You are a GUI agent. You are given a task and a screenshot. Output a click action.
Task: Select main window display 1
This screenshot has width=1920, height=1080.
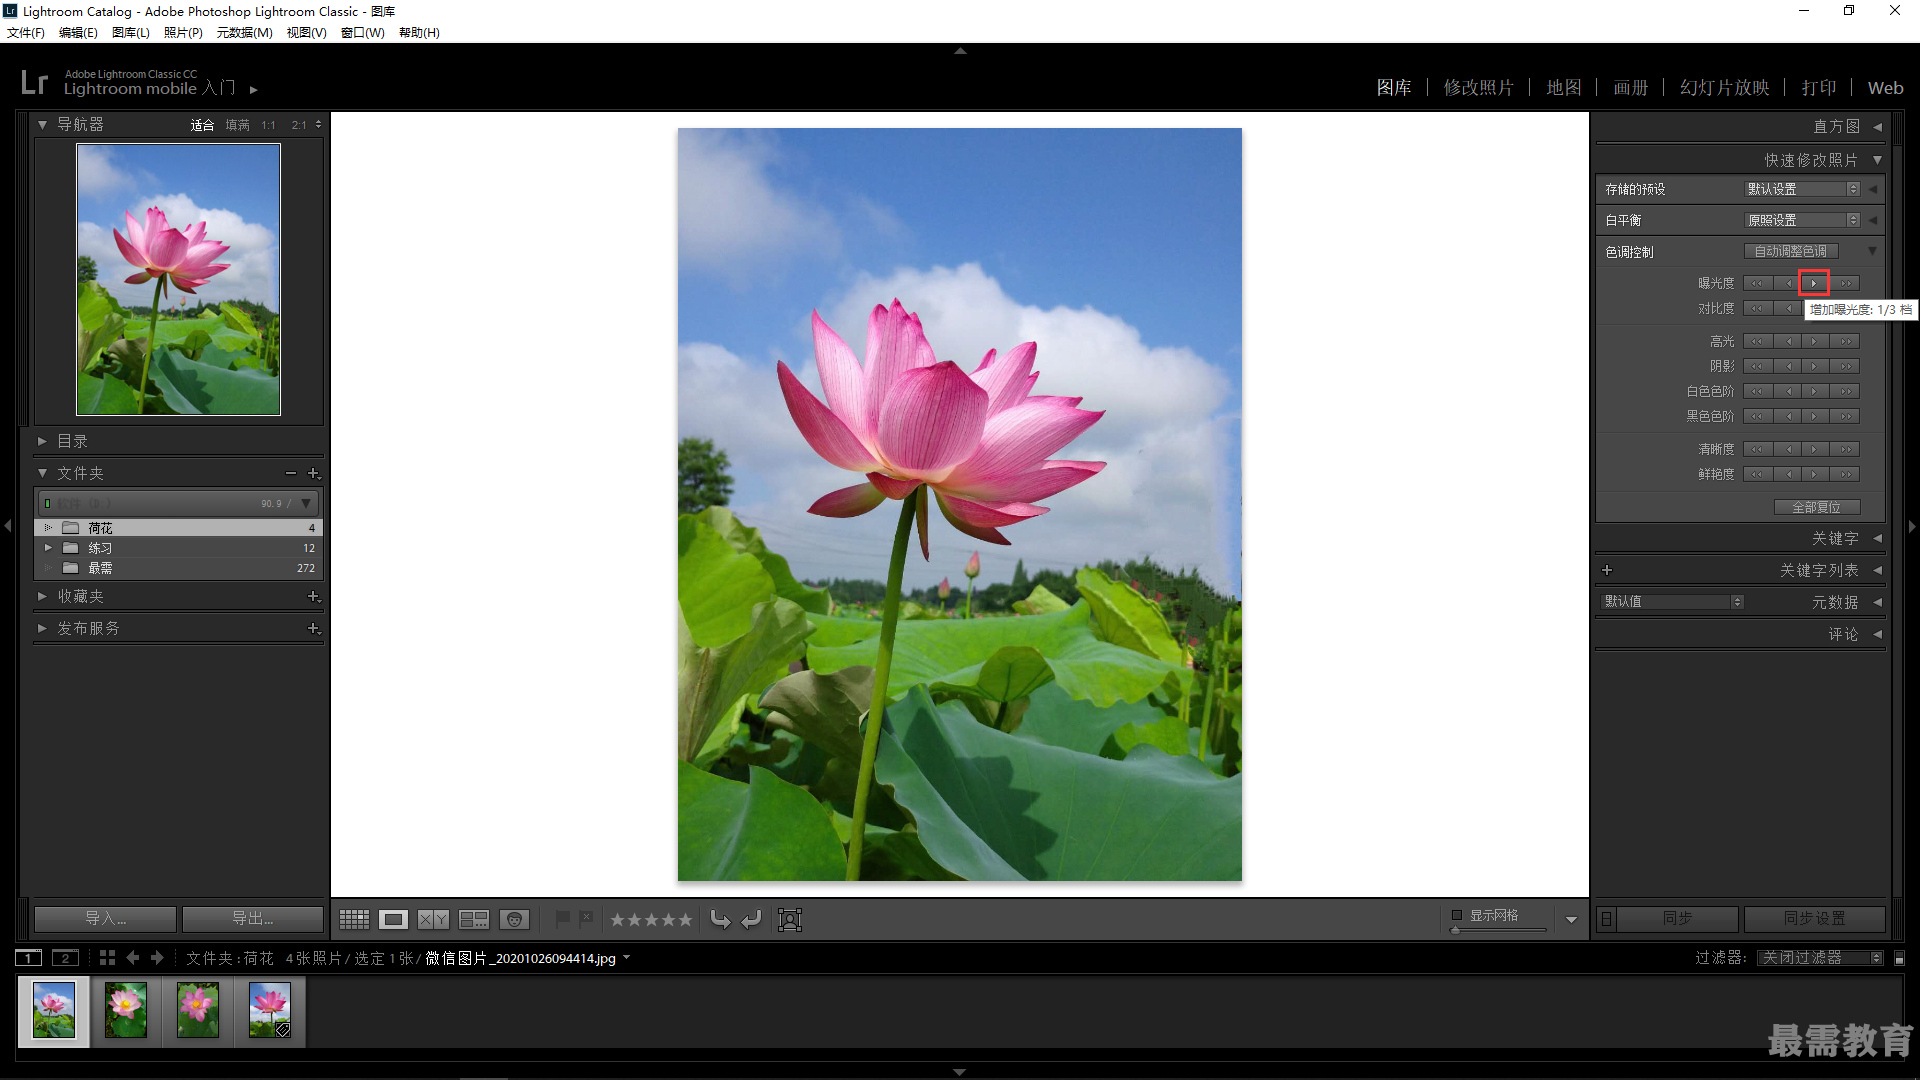tap(29, 958)
